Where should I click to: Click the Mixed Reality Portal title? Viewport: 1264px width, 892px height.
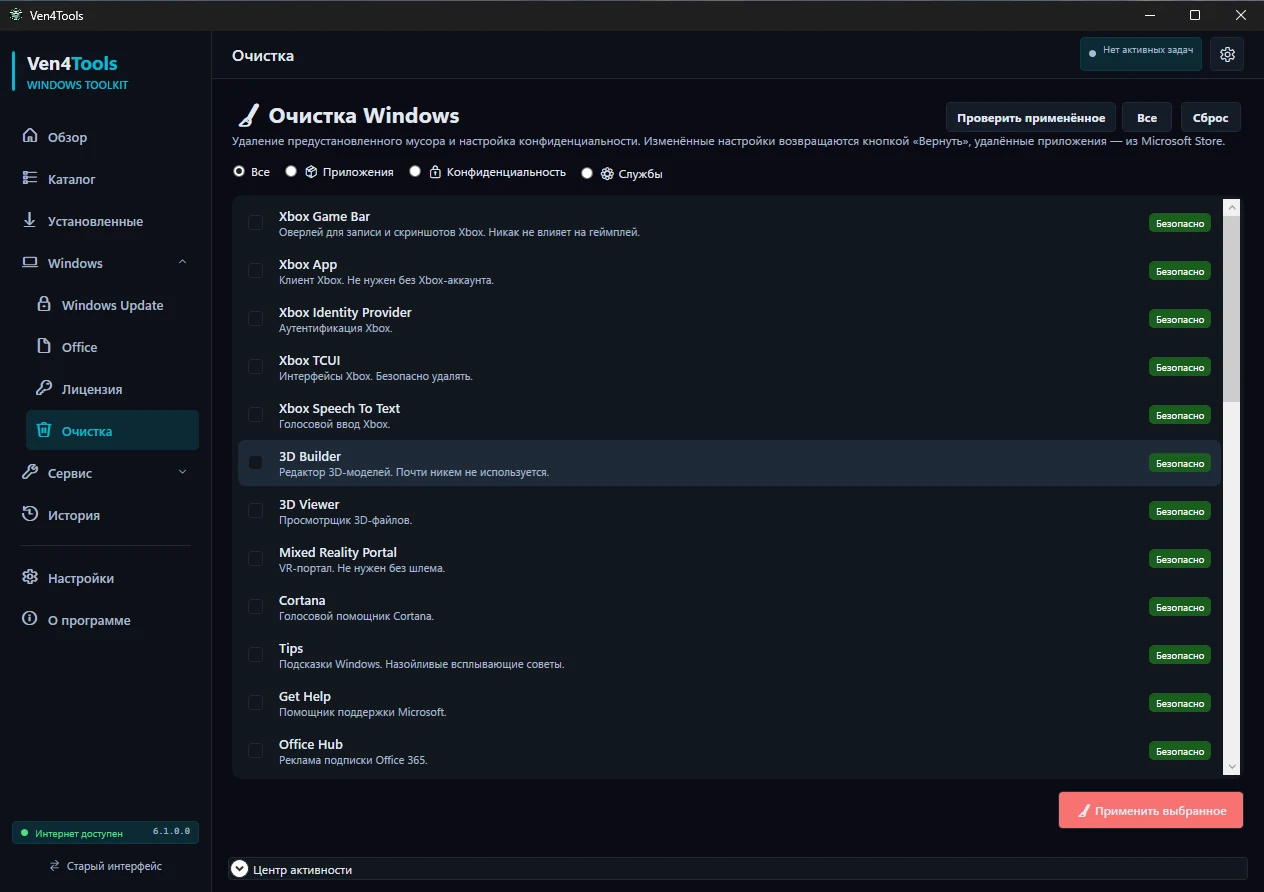click(x=338, y=552)
